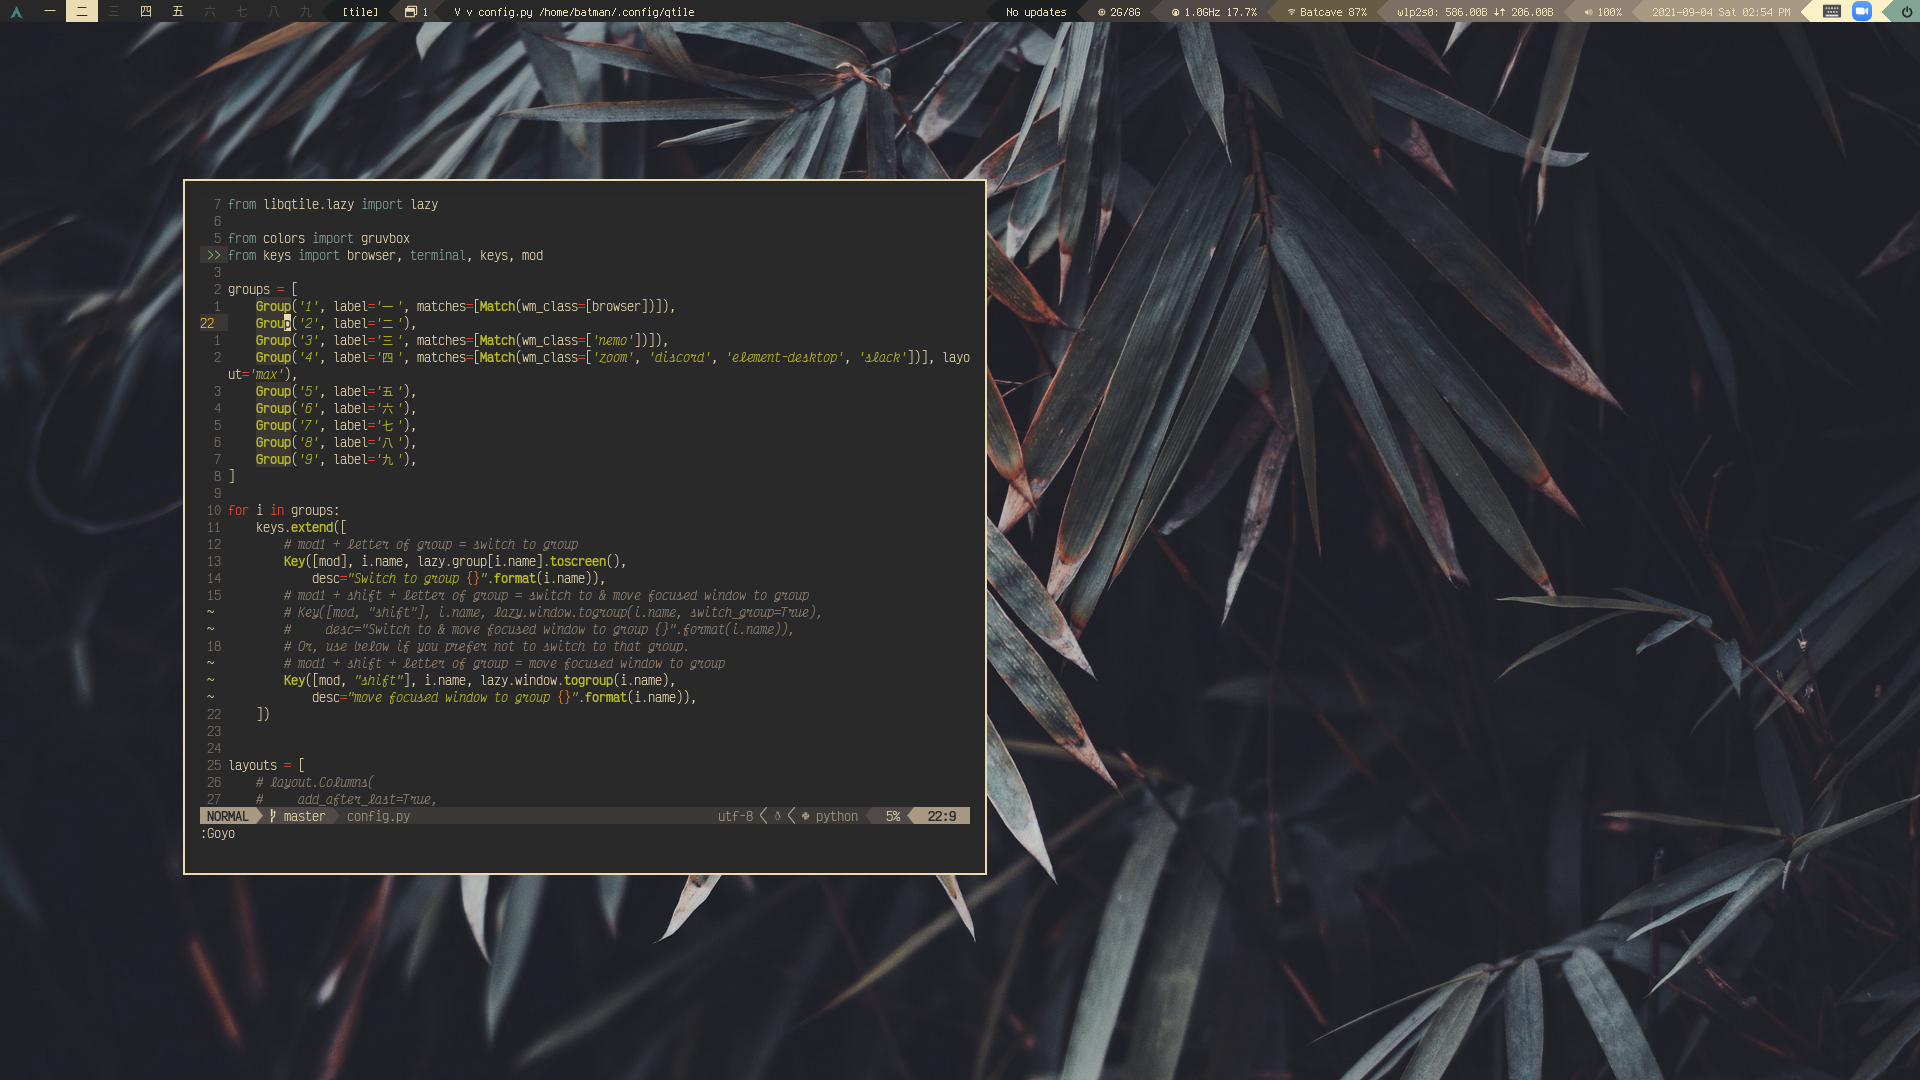Open the Zoom tray icon

tap(1861, 11)
